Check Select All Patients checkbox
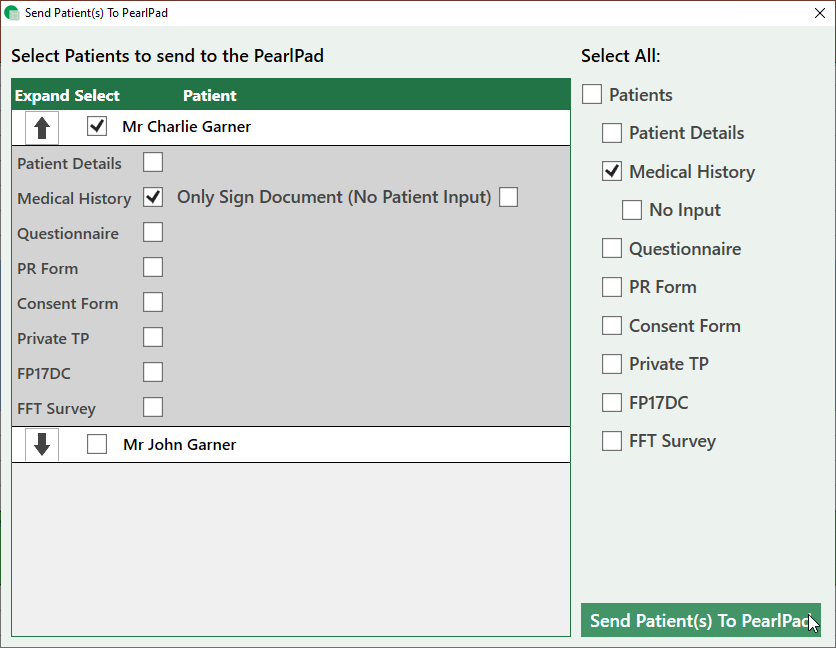The width and height of the screenshot is (836, 648). [x=592, y=95]
